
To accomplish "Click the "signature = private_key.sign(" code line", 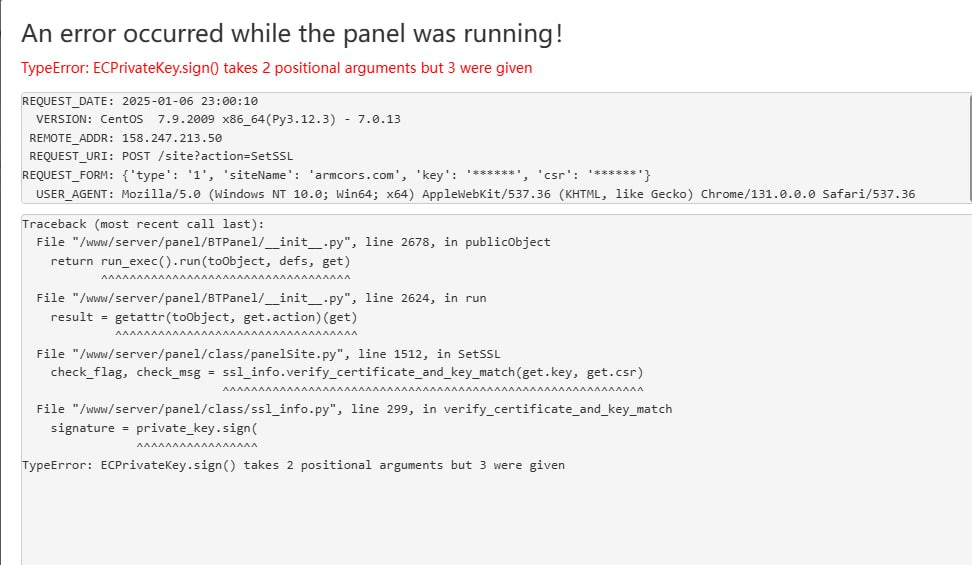I will click(154, 428).
